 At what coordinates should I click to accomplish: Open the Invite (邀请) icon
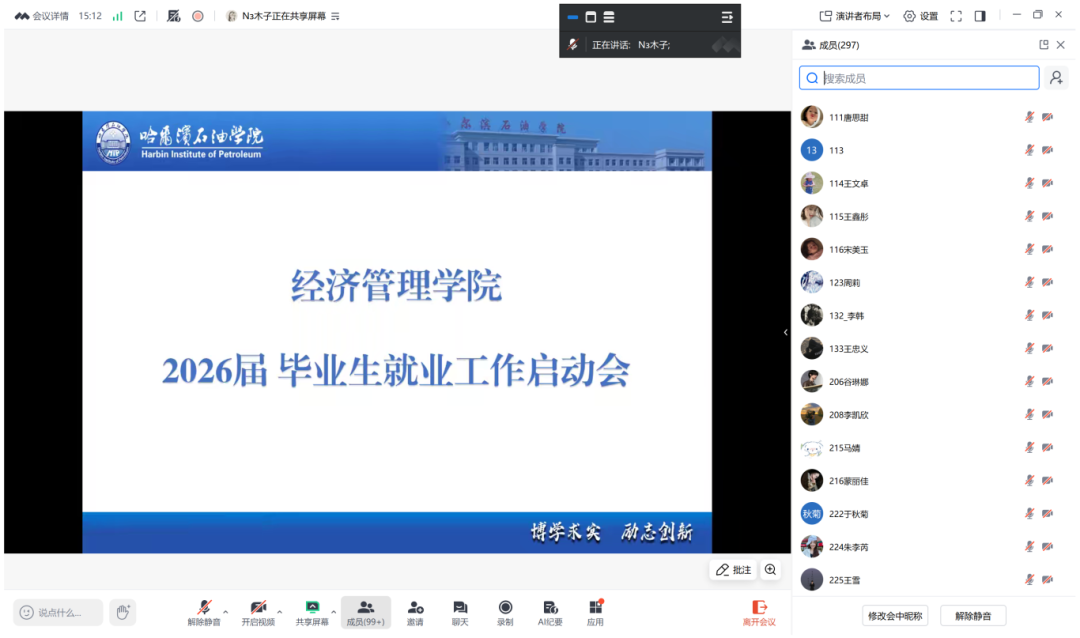click(414, 612)
